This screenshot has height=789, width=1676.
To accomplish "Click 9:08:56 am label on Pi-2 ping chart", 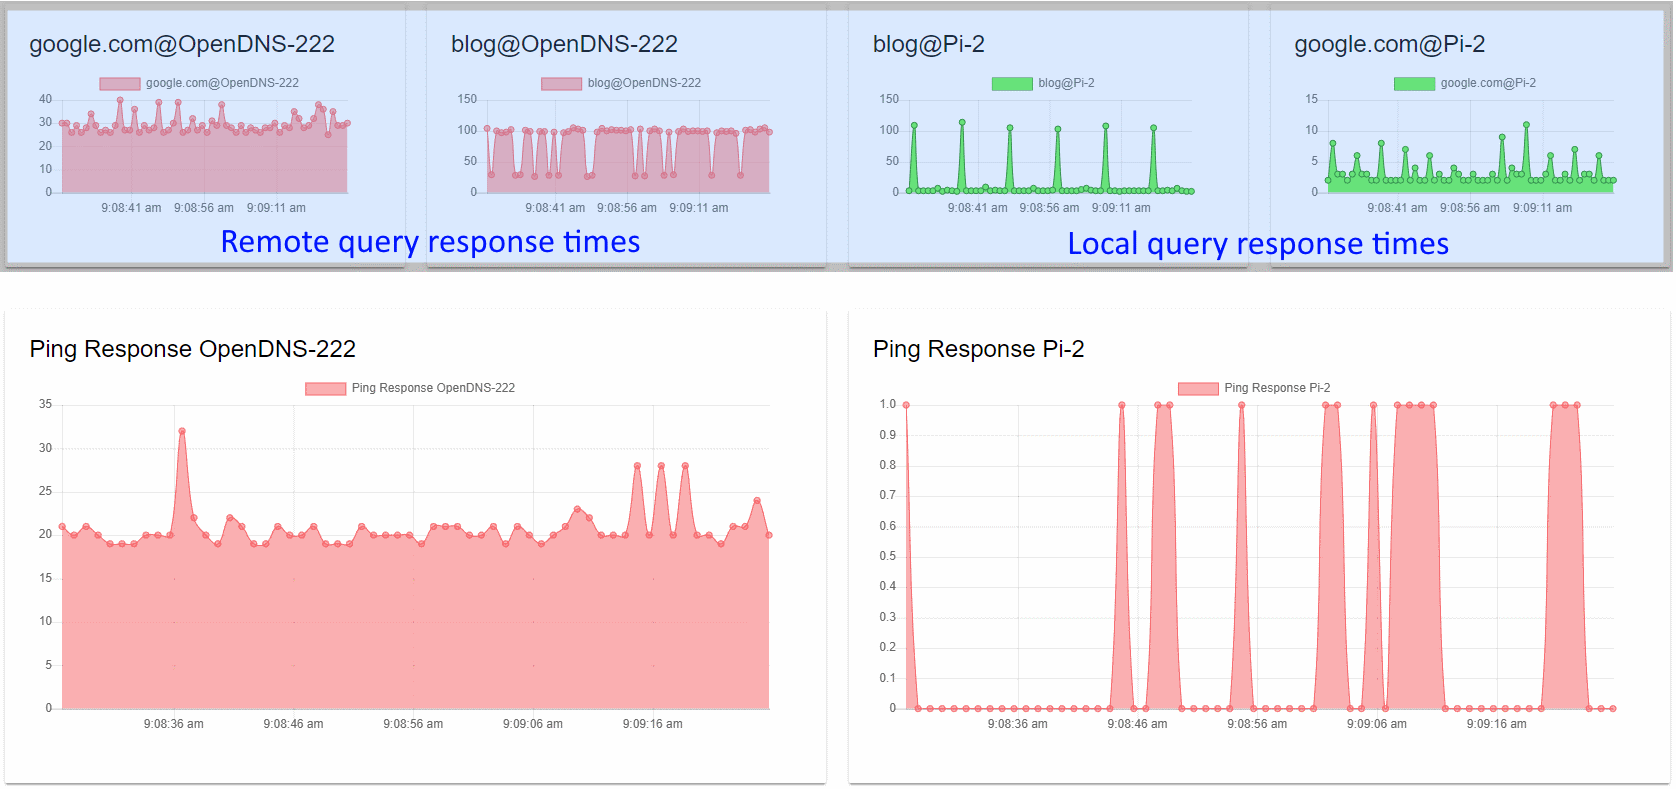I will point(1257,724).
